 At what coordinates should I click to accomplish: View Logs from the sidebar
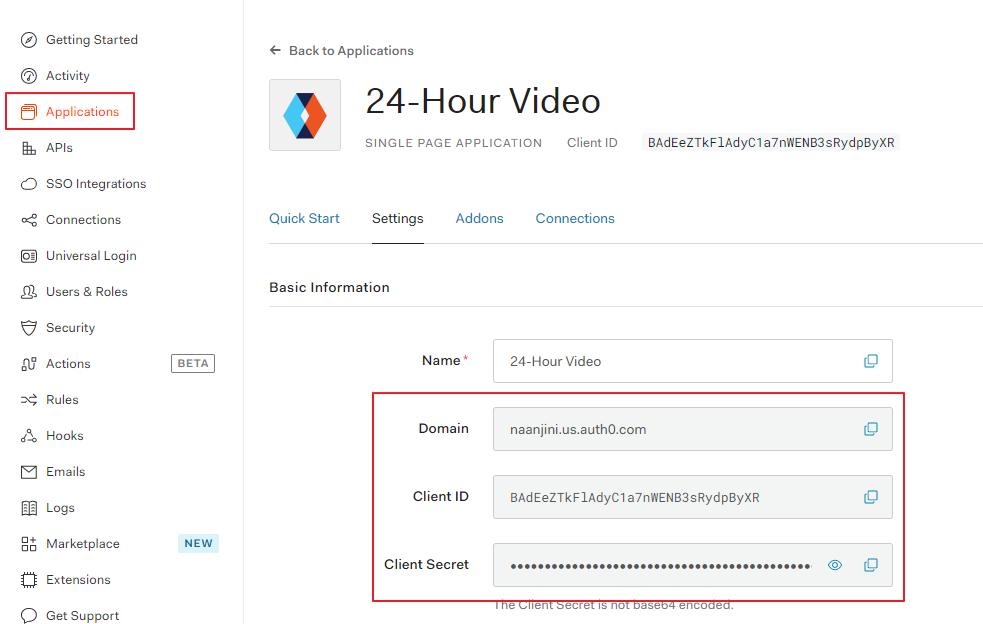click(60, 508)
